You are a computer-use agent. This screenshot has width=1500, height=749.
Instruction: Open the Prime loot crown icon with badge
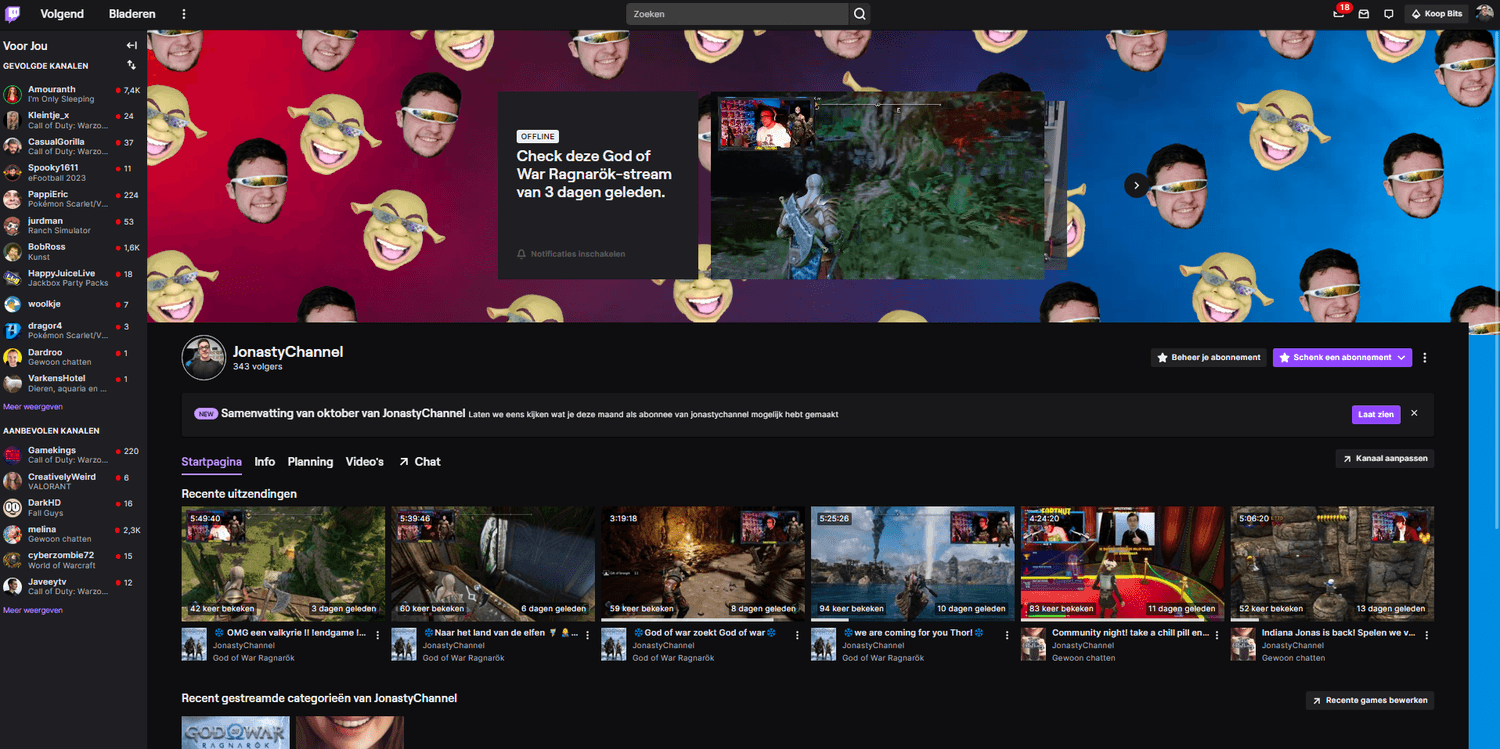click(x=1339, y=13)
